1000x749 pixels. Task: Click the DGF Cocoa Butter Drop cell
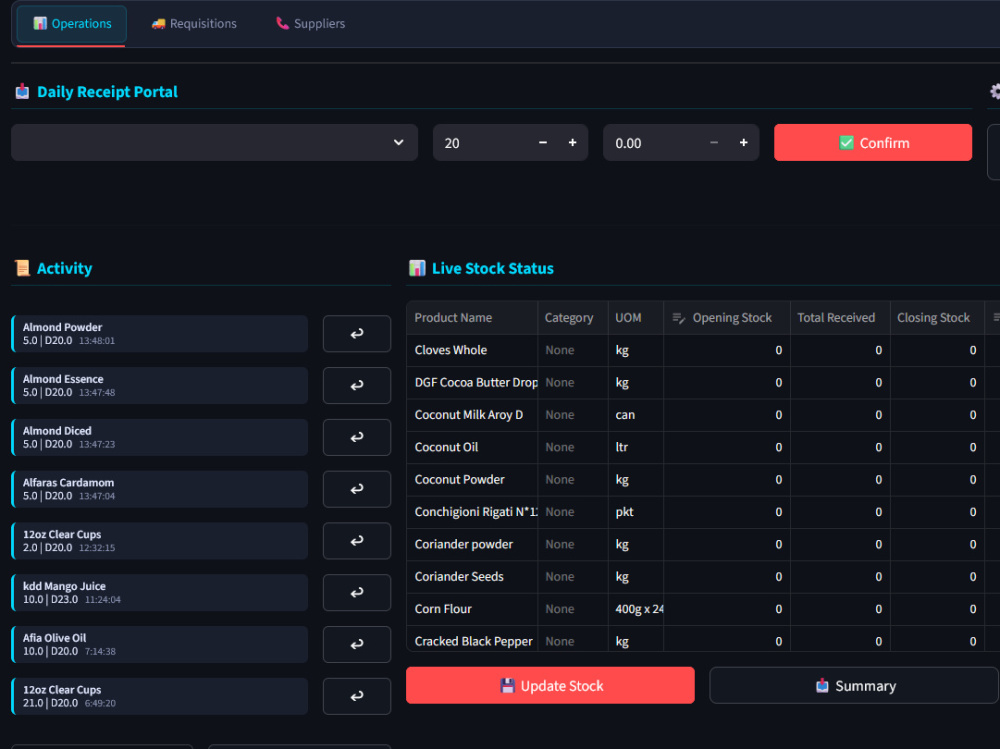(472, 382)
